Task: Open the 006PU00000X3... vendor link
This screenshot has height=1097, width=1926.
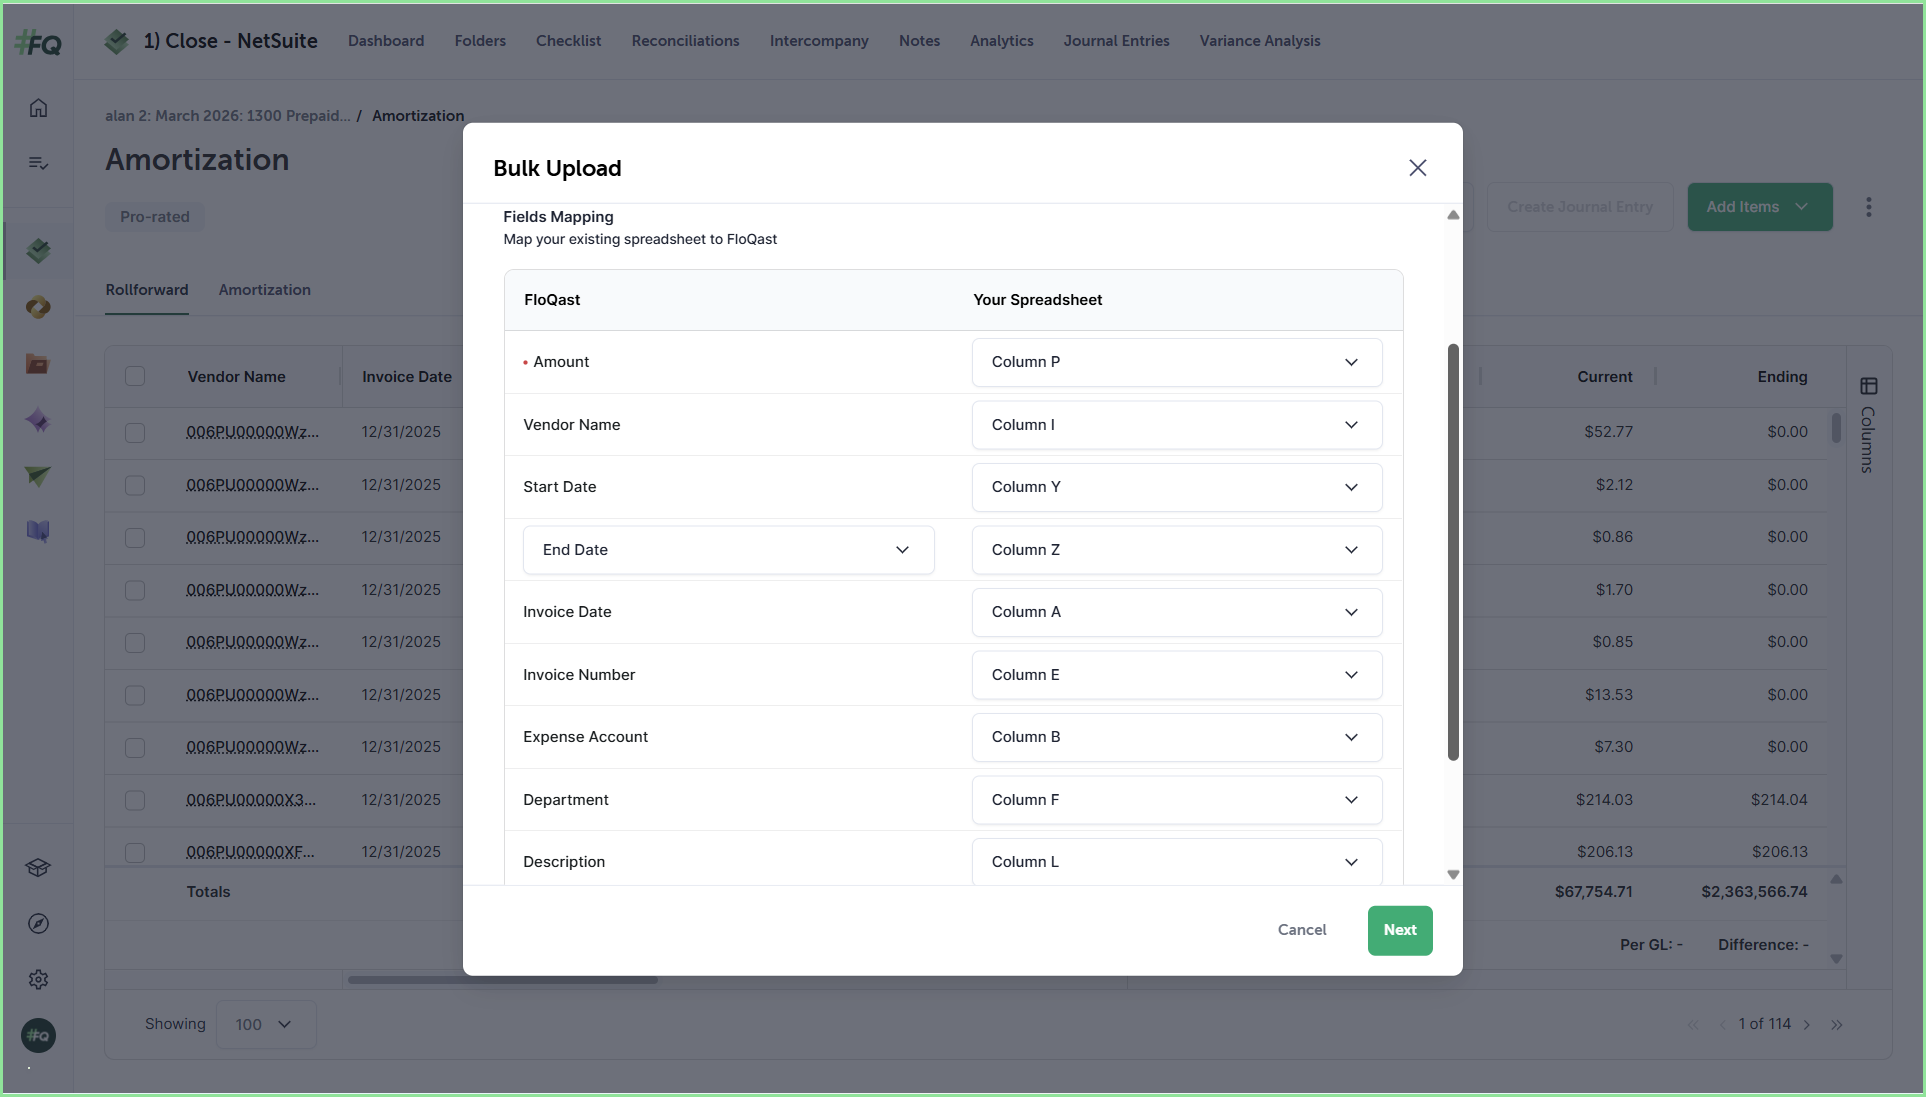Action: [251, 800]
